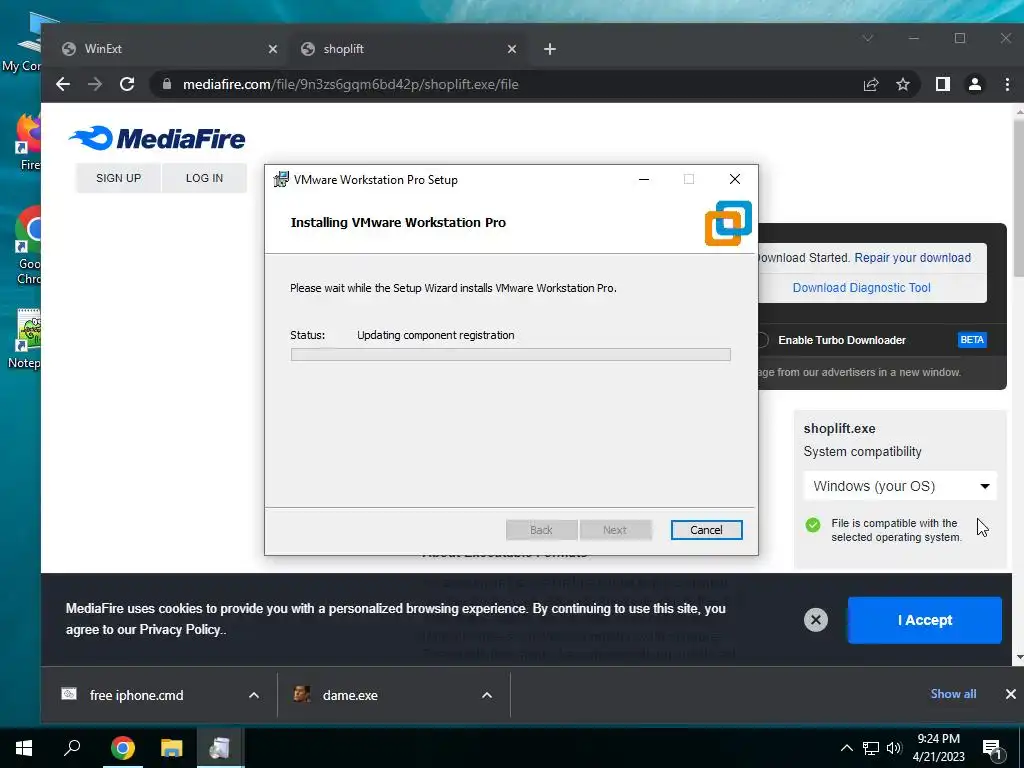This screenshot has height=768, width=1024.
Task: Click the Firefox desktop shortcut
Action: tap(29, 142)
